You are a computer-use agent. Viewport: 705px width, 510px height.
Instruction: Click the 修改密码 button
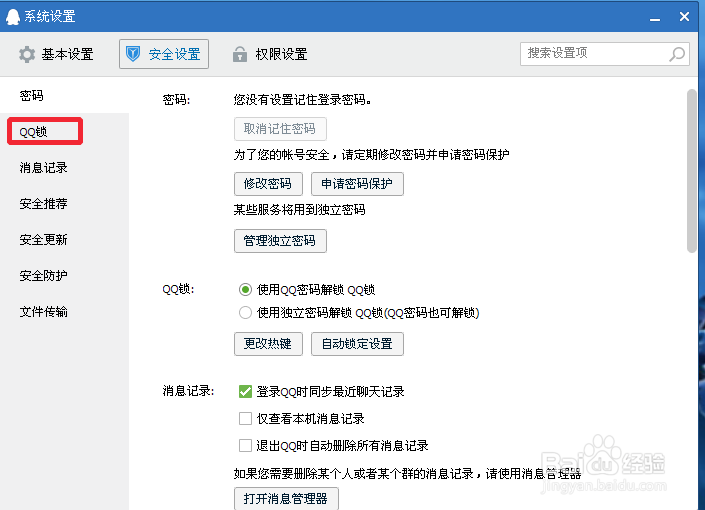click(268, 184)
